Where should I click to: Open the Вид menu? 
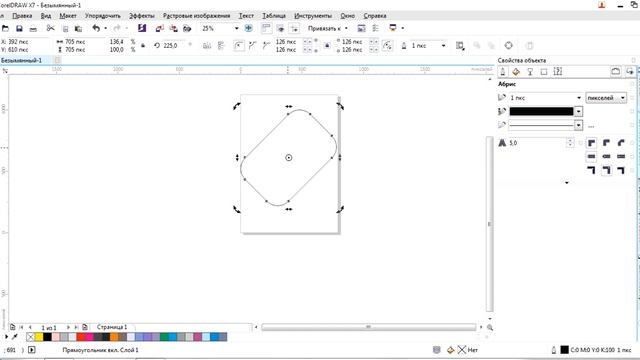(x=46, y=16)
